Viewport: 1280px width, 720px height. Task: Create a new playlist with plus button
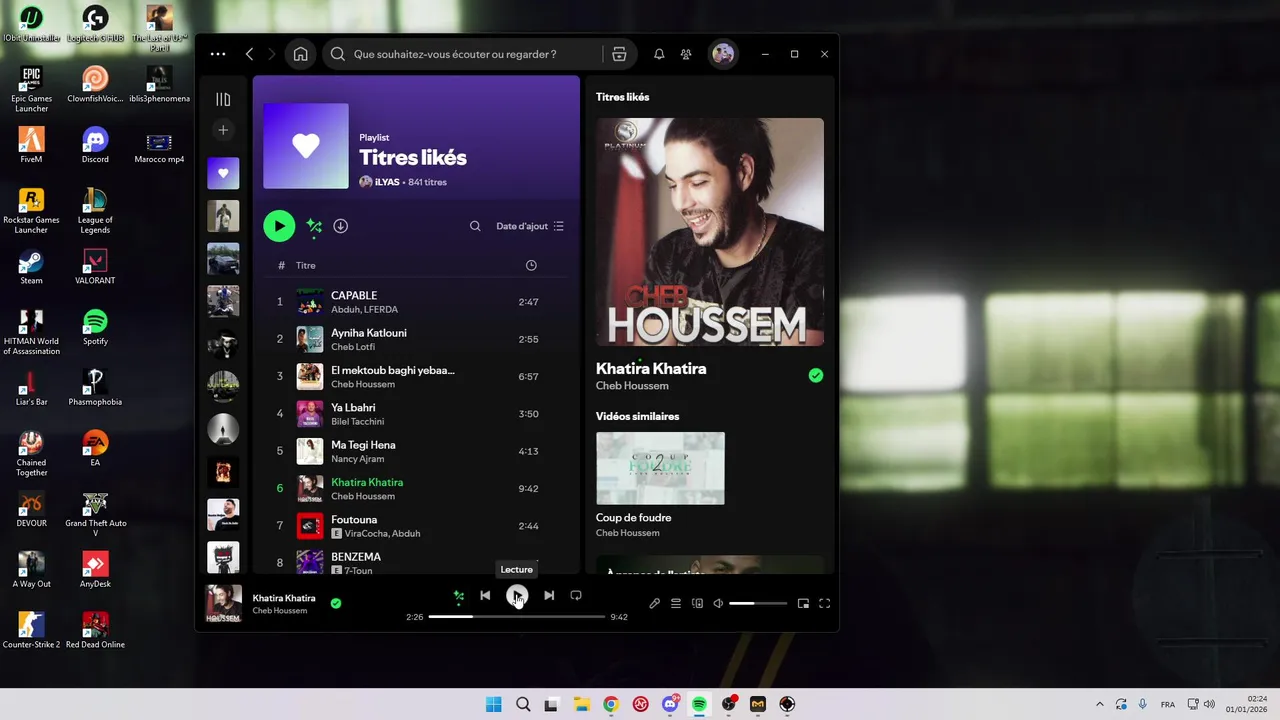223,130
